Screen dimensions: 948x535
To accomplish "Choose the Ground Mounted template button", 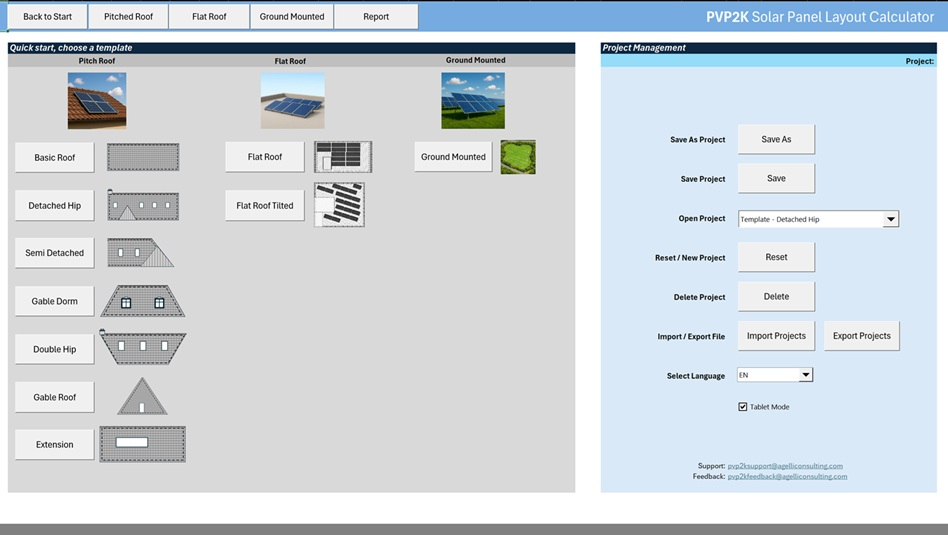I will click(x=453, y=157).
